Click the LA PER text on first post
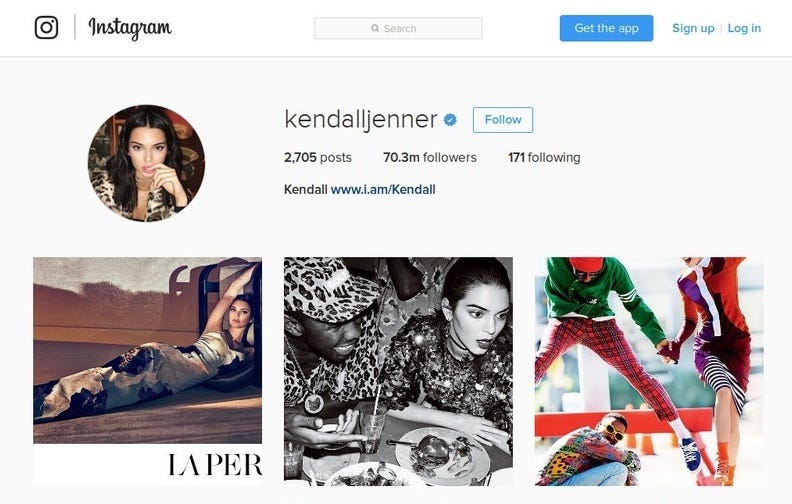Image resolution: width=792 pixels, height=504 pixels. pyautogui.click(x=215, y=465)
